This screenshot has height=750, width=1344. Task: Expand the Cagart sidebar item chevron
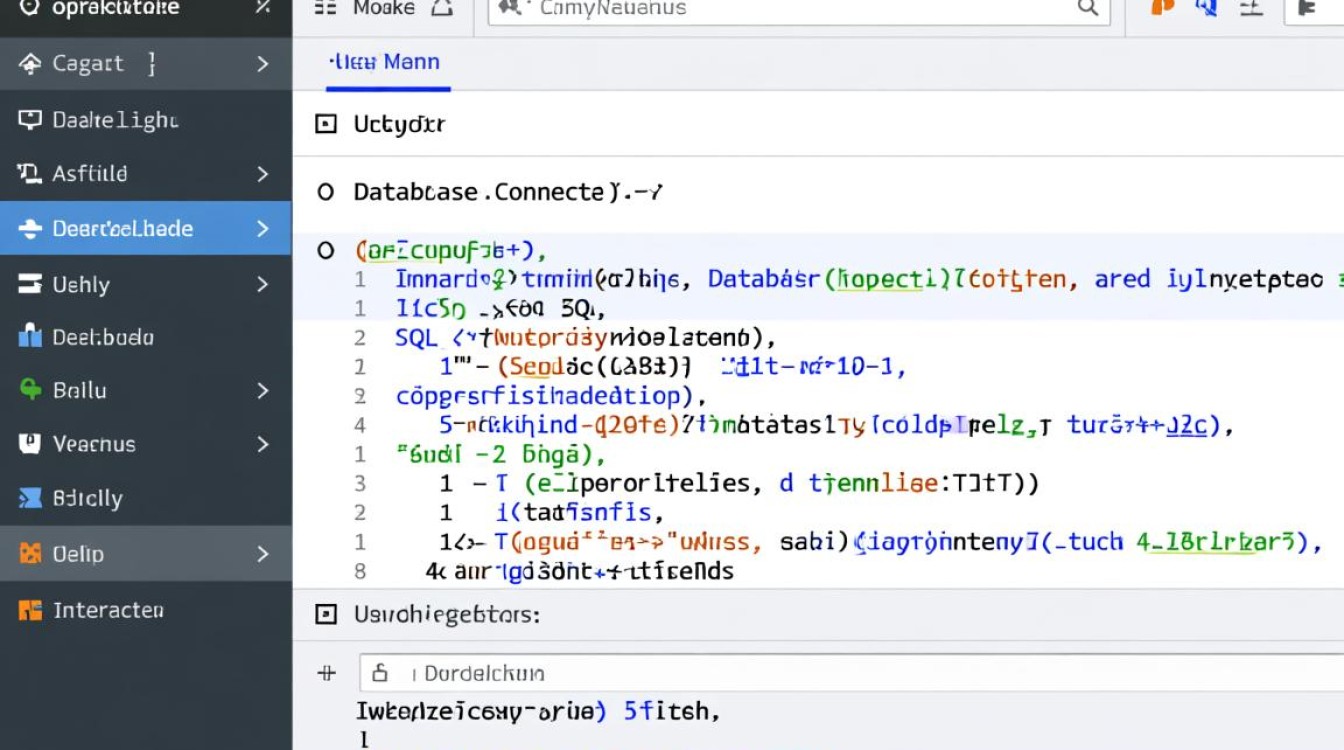[262, 64]
